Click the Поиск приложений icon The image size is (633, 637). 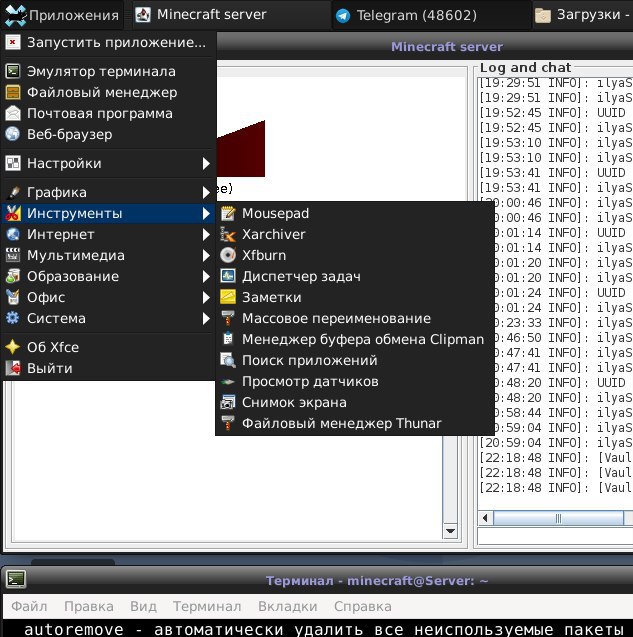pyautogui.click(x=228, y=360)
